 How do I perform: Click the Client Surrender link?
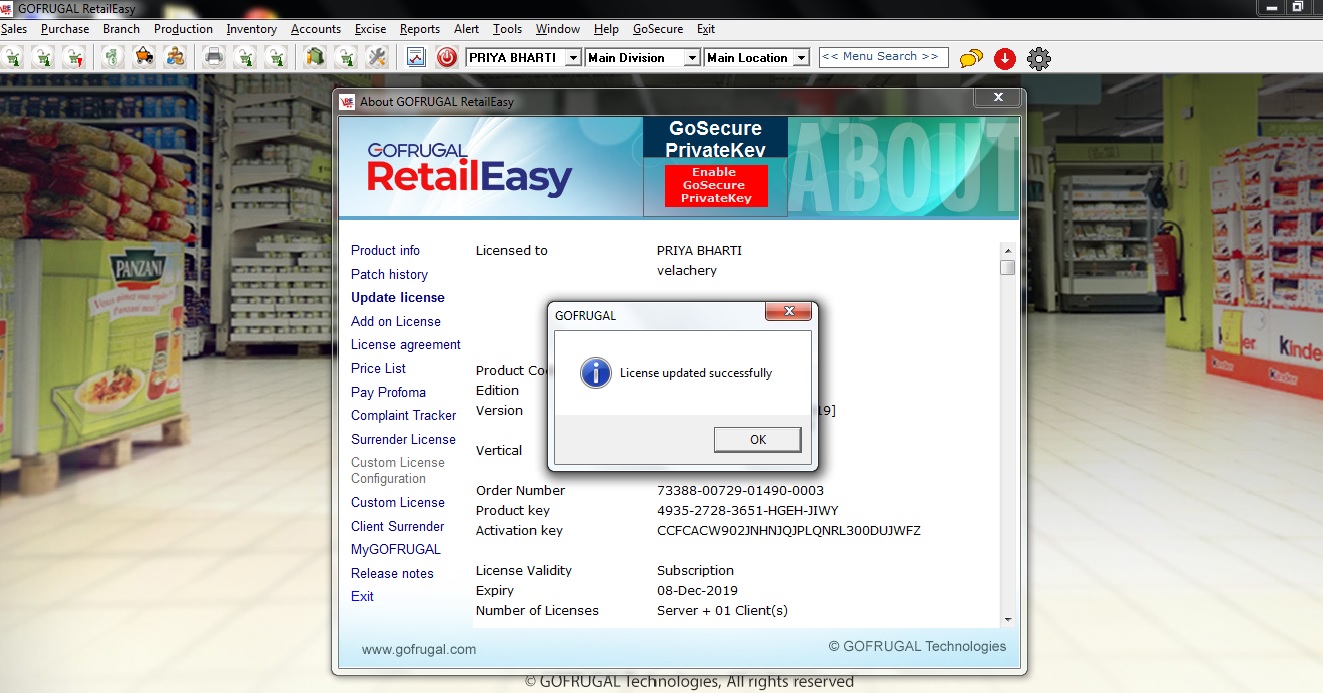398,526
